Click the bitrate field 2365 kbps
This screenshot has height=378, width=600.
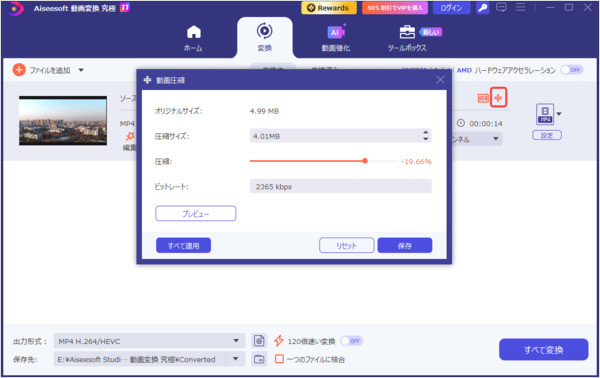[x=341, y=186]
